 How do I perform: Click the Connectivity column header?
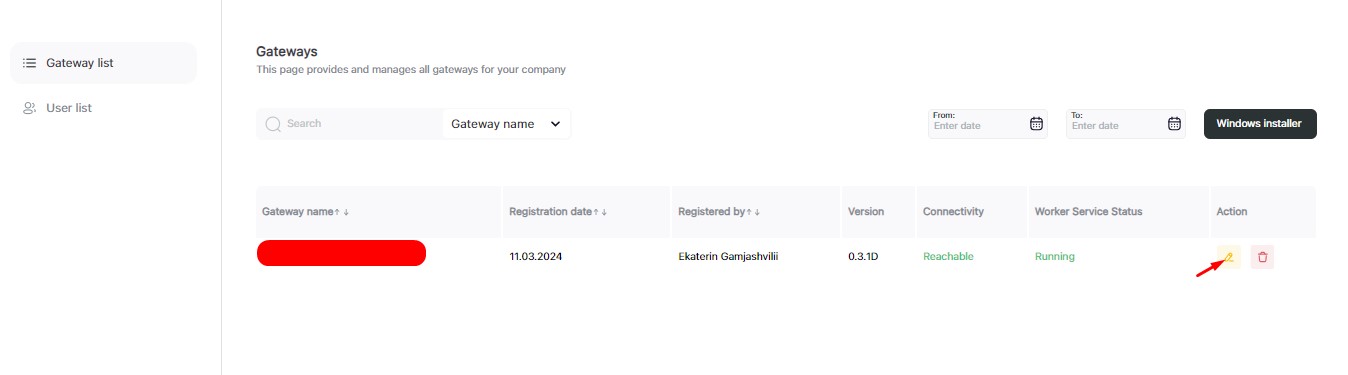953,212
